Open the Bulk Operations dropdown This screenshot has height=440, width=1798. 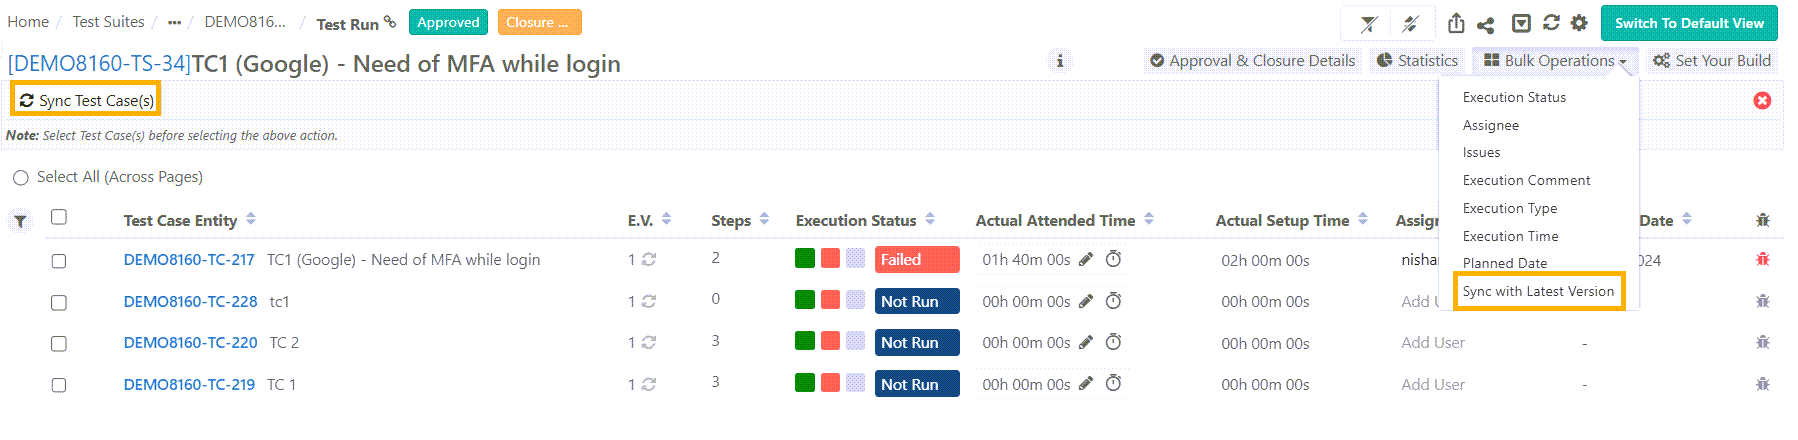[1554, 61]
